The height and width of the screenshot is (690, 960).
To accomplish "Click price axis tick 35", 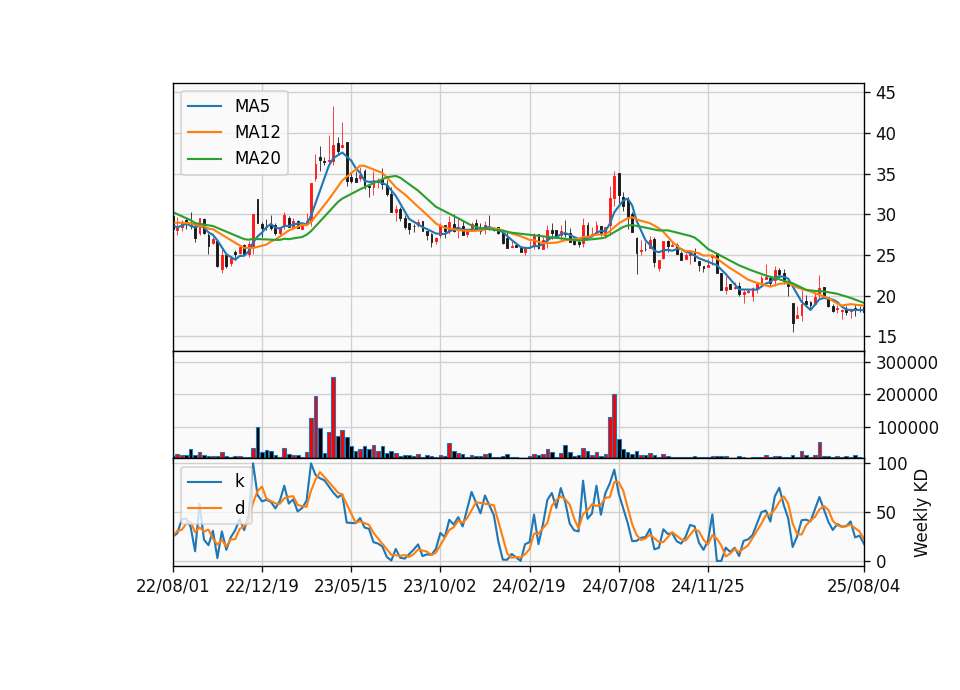I will tap(885, 174).
